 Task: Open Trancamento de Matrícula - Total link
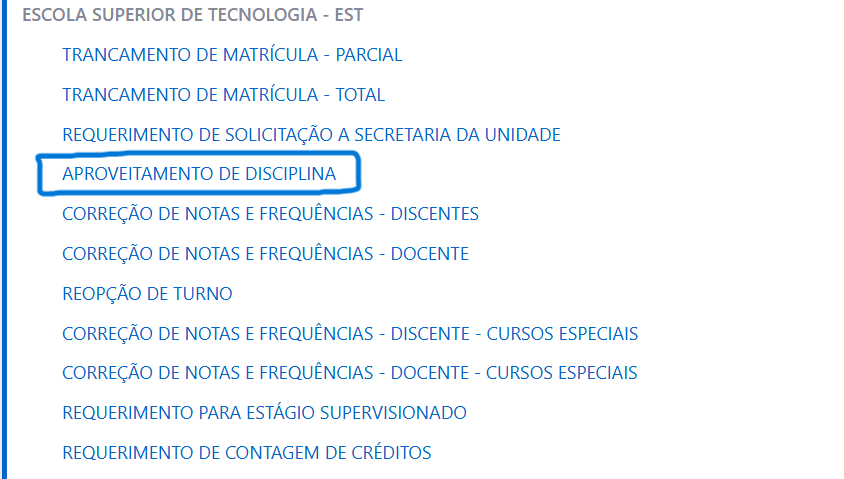click(x=223, y=95)
